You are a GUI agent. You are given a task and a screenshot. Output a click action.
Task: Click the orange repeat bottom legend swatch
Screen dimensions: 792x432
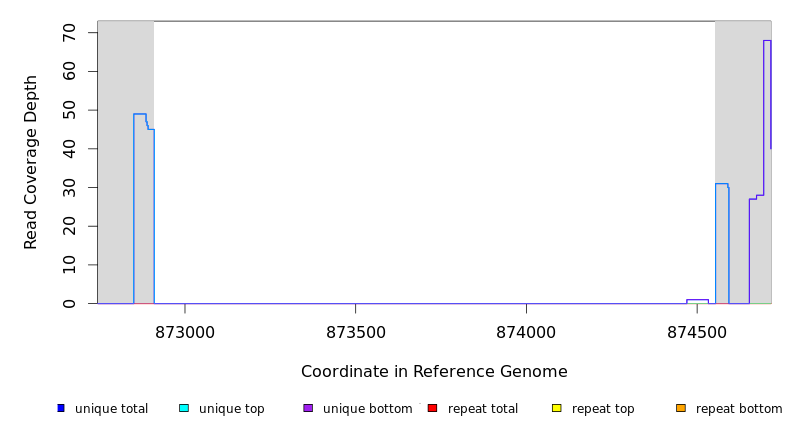[681, 408]
